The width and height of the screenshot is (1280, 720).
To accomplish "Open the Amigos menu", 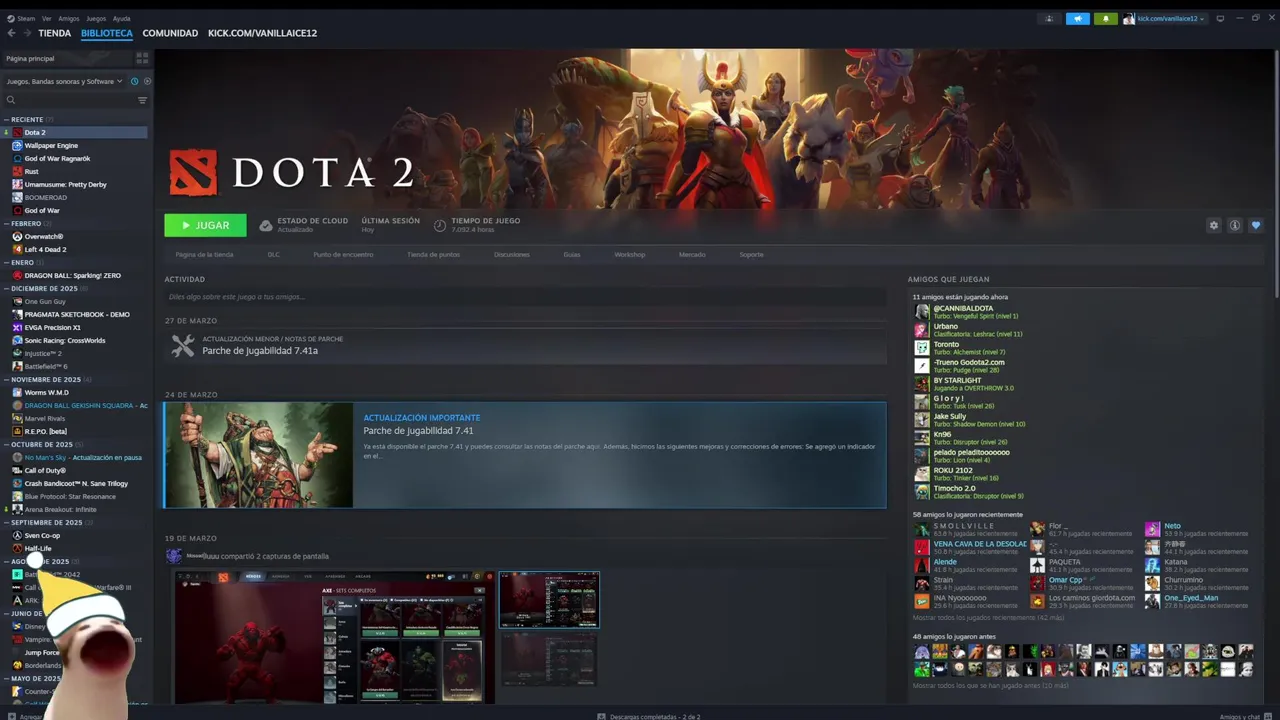I will click(69, 18).
